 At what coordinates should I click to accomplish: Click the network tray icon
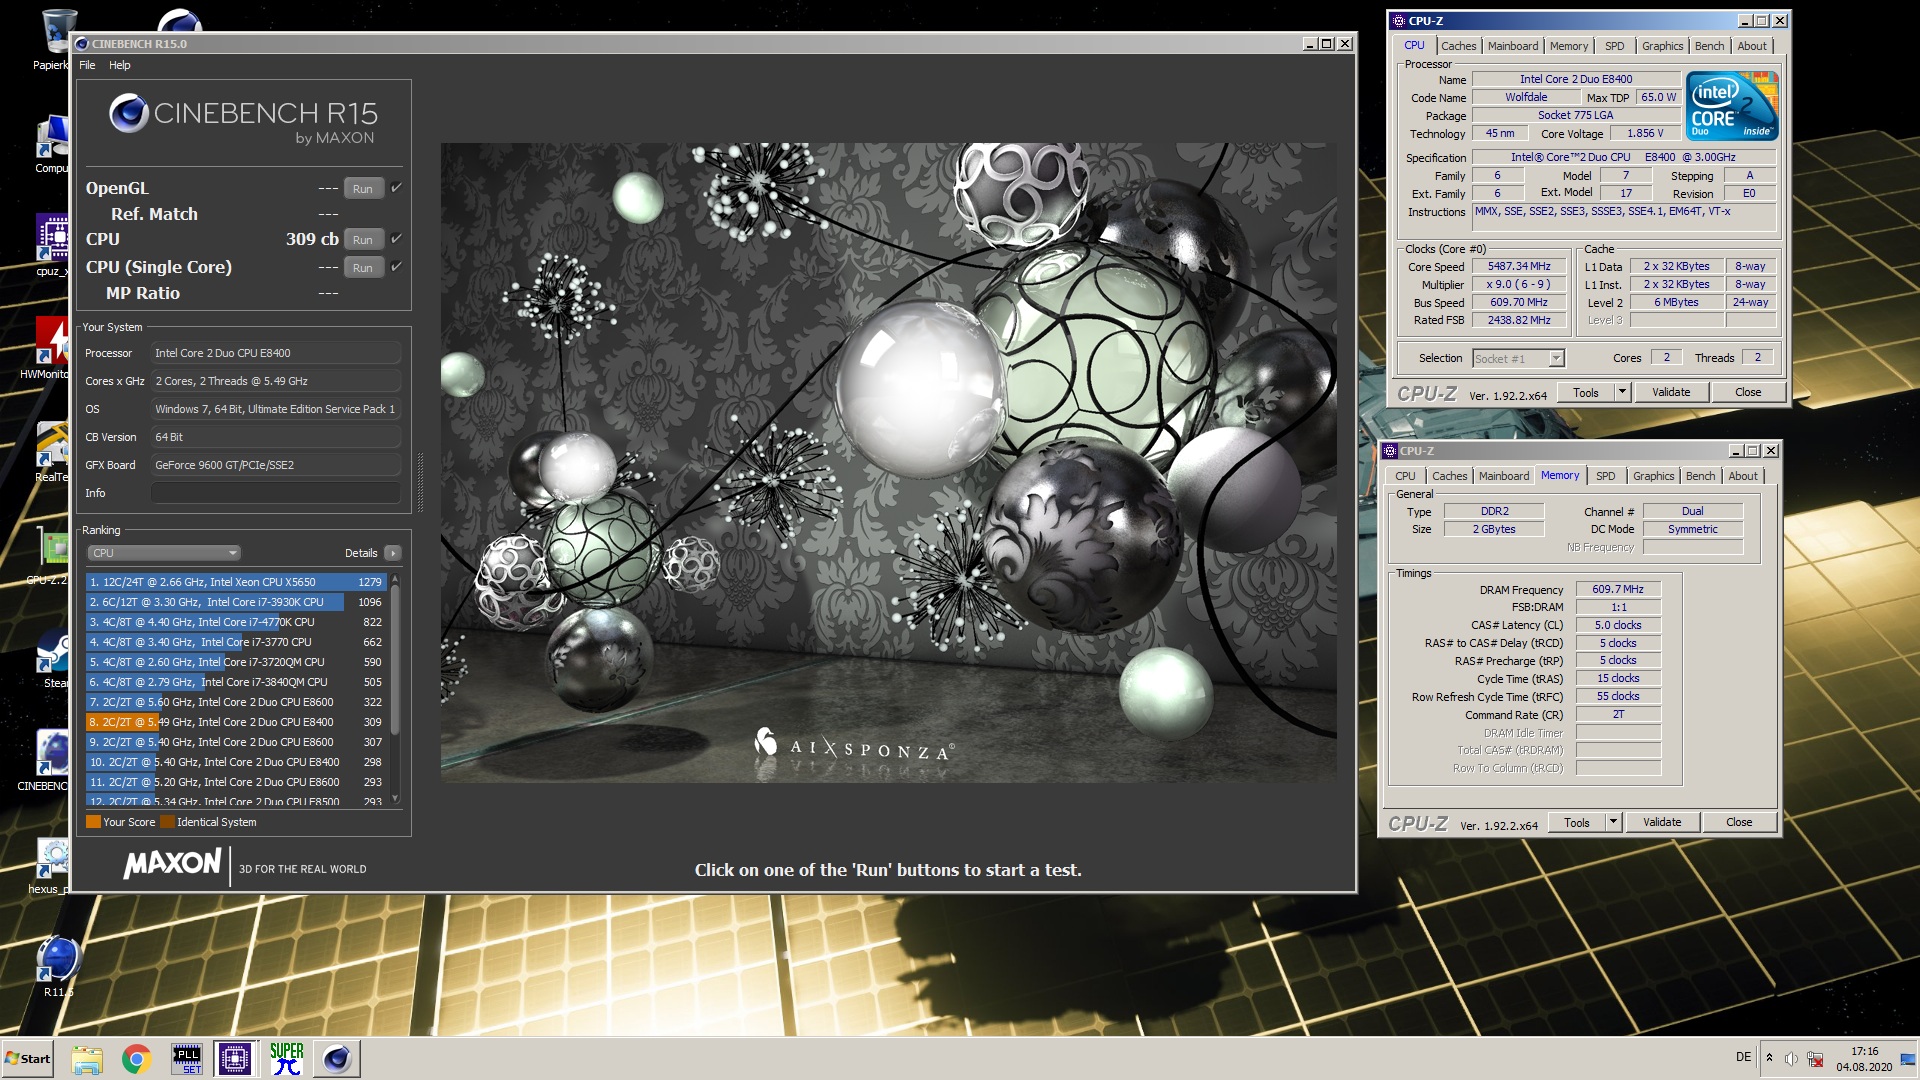point(1815,1059)
